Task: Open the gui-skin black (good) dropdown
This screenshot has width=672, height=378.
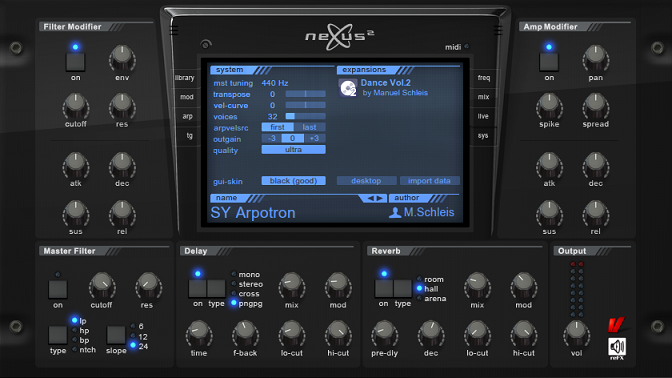Action: [x=294, y=181]
